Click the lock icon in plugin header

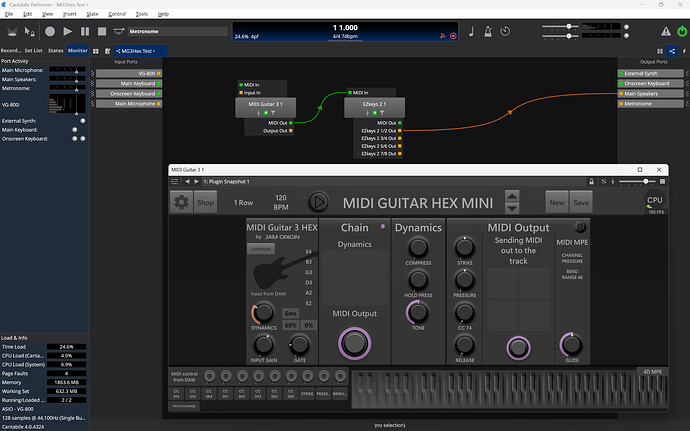(x=593, y=181)
